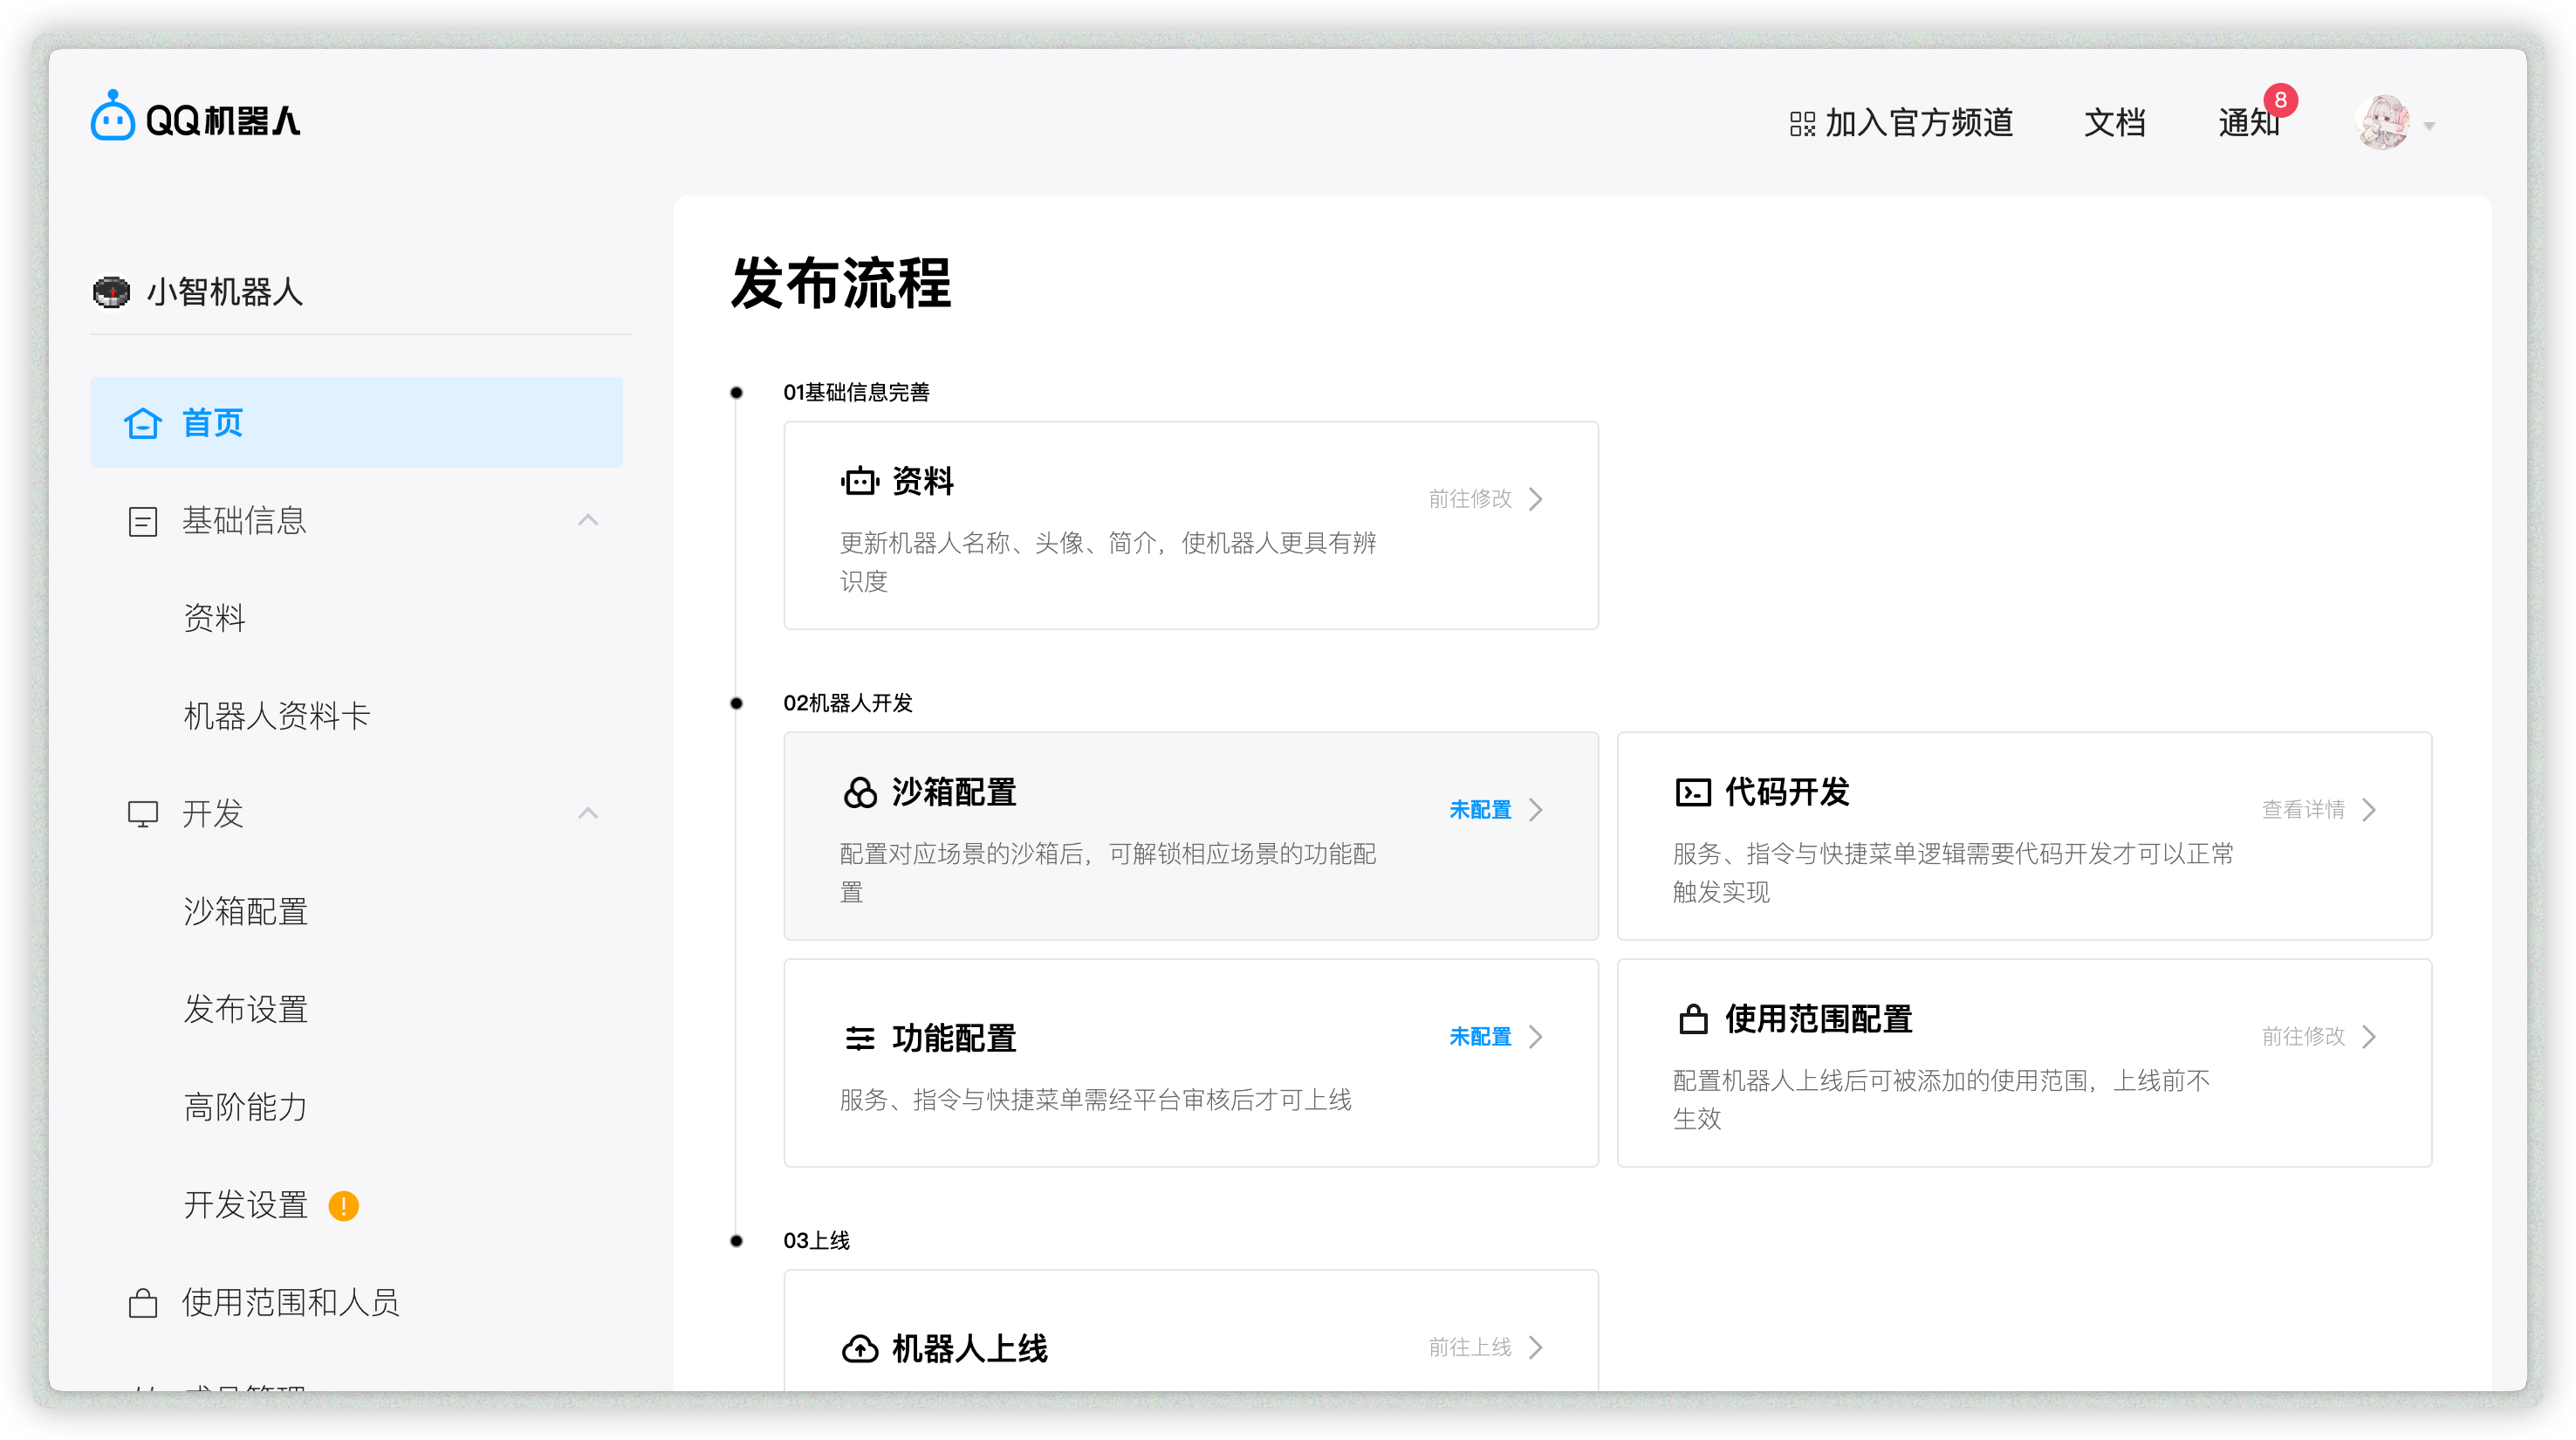Click the terminal icon on the 代码开发 card

click(x=1692, y=793)
